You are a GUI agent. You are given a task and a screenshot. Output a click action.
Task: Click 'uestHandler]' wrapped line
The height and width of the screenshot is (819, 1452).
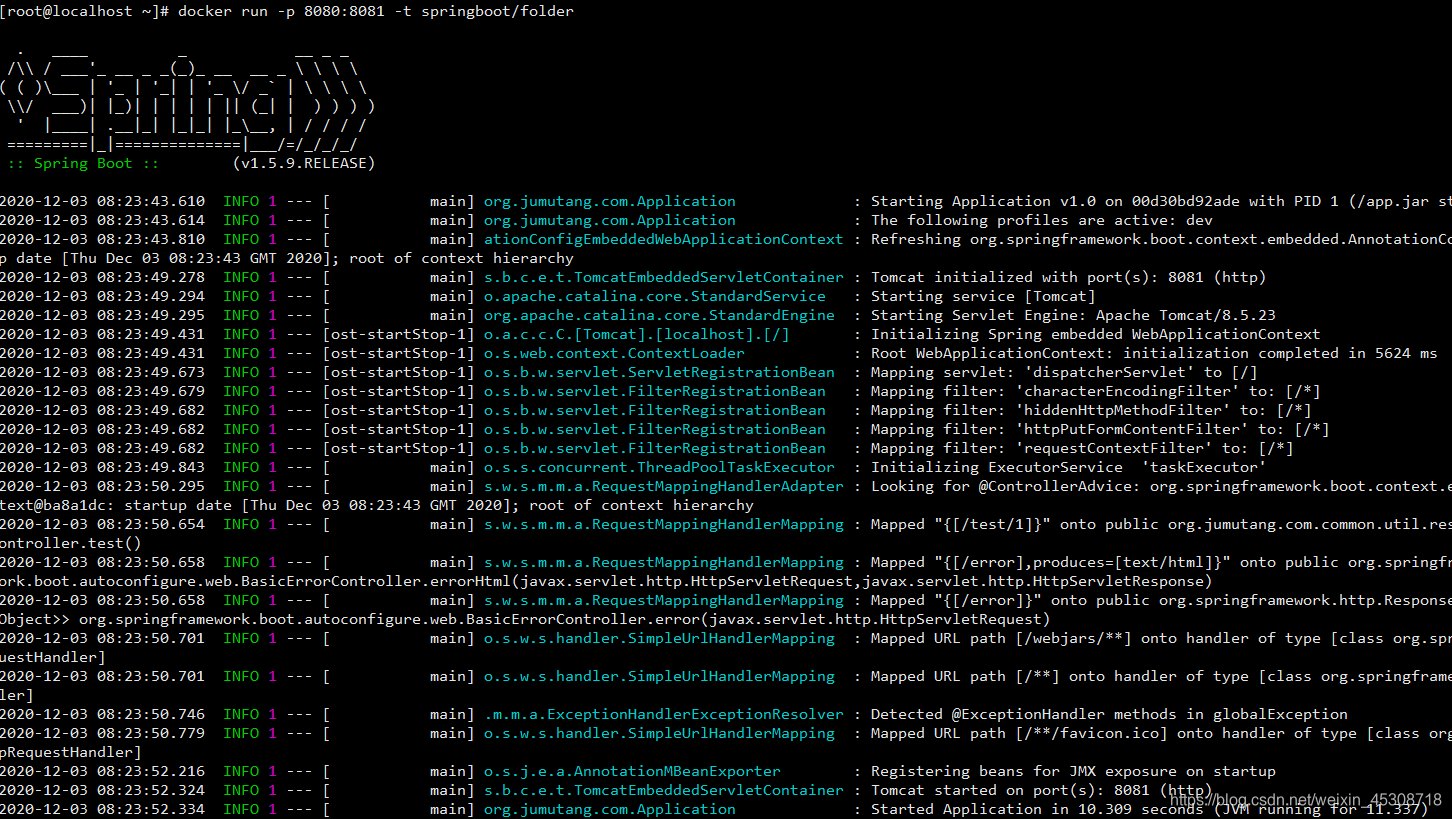coord(53,657)
